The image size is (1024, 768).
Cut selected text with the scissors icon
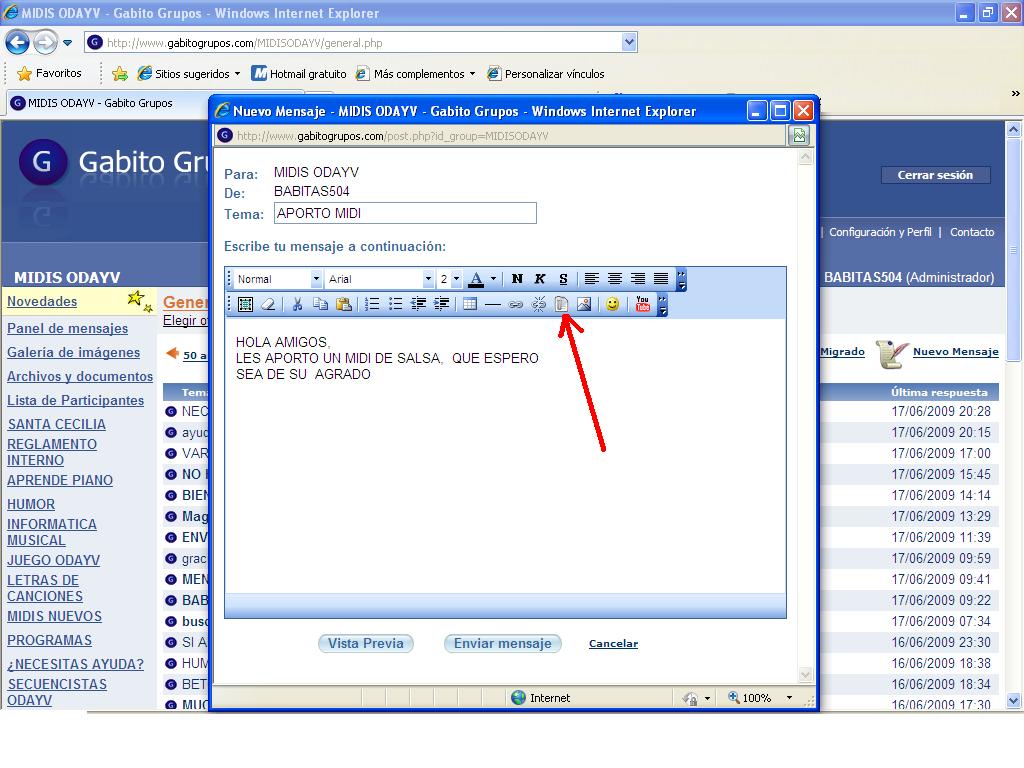click(297, 304)
